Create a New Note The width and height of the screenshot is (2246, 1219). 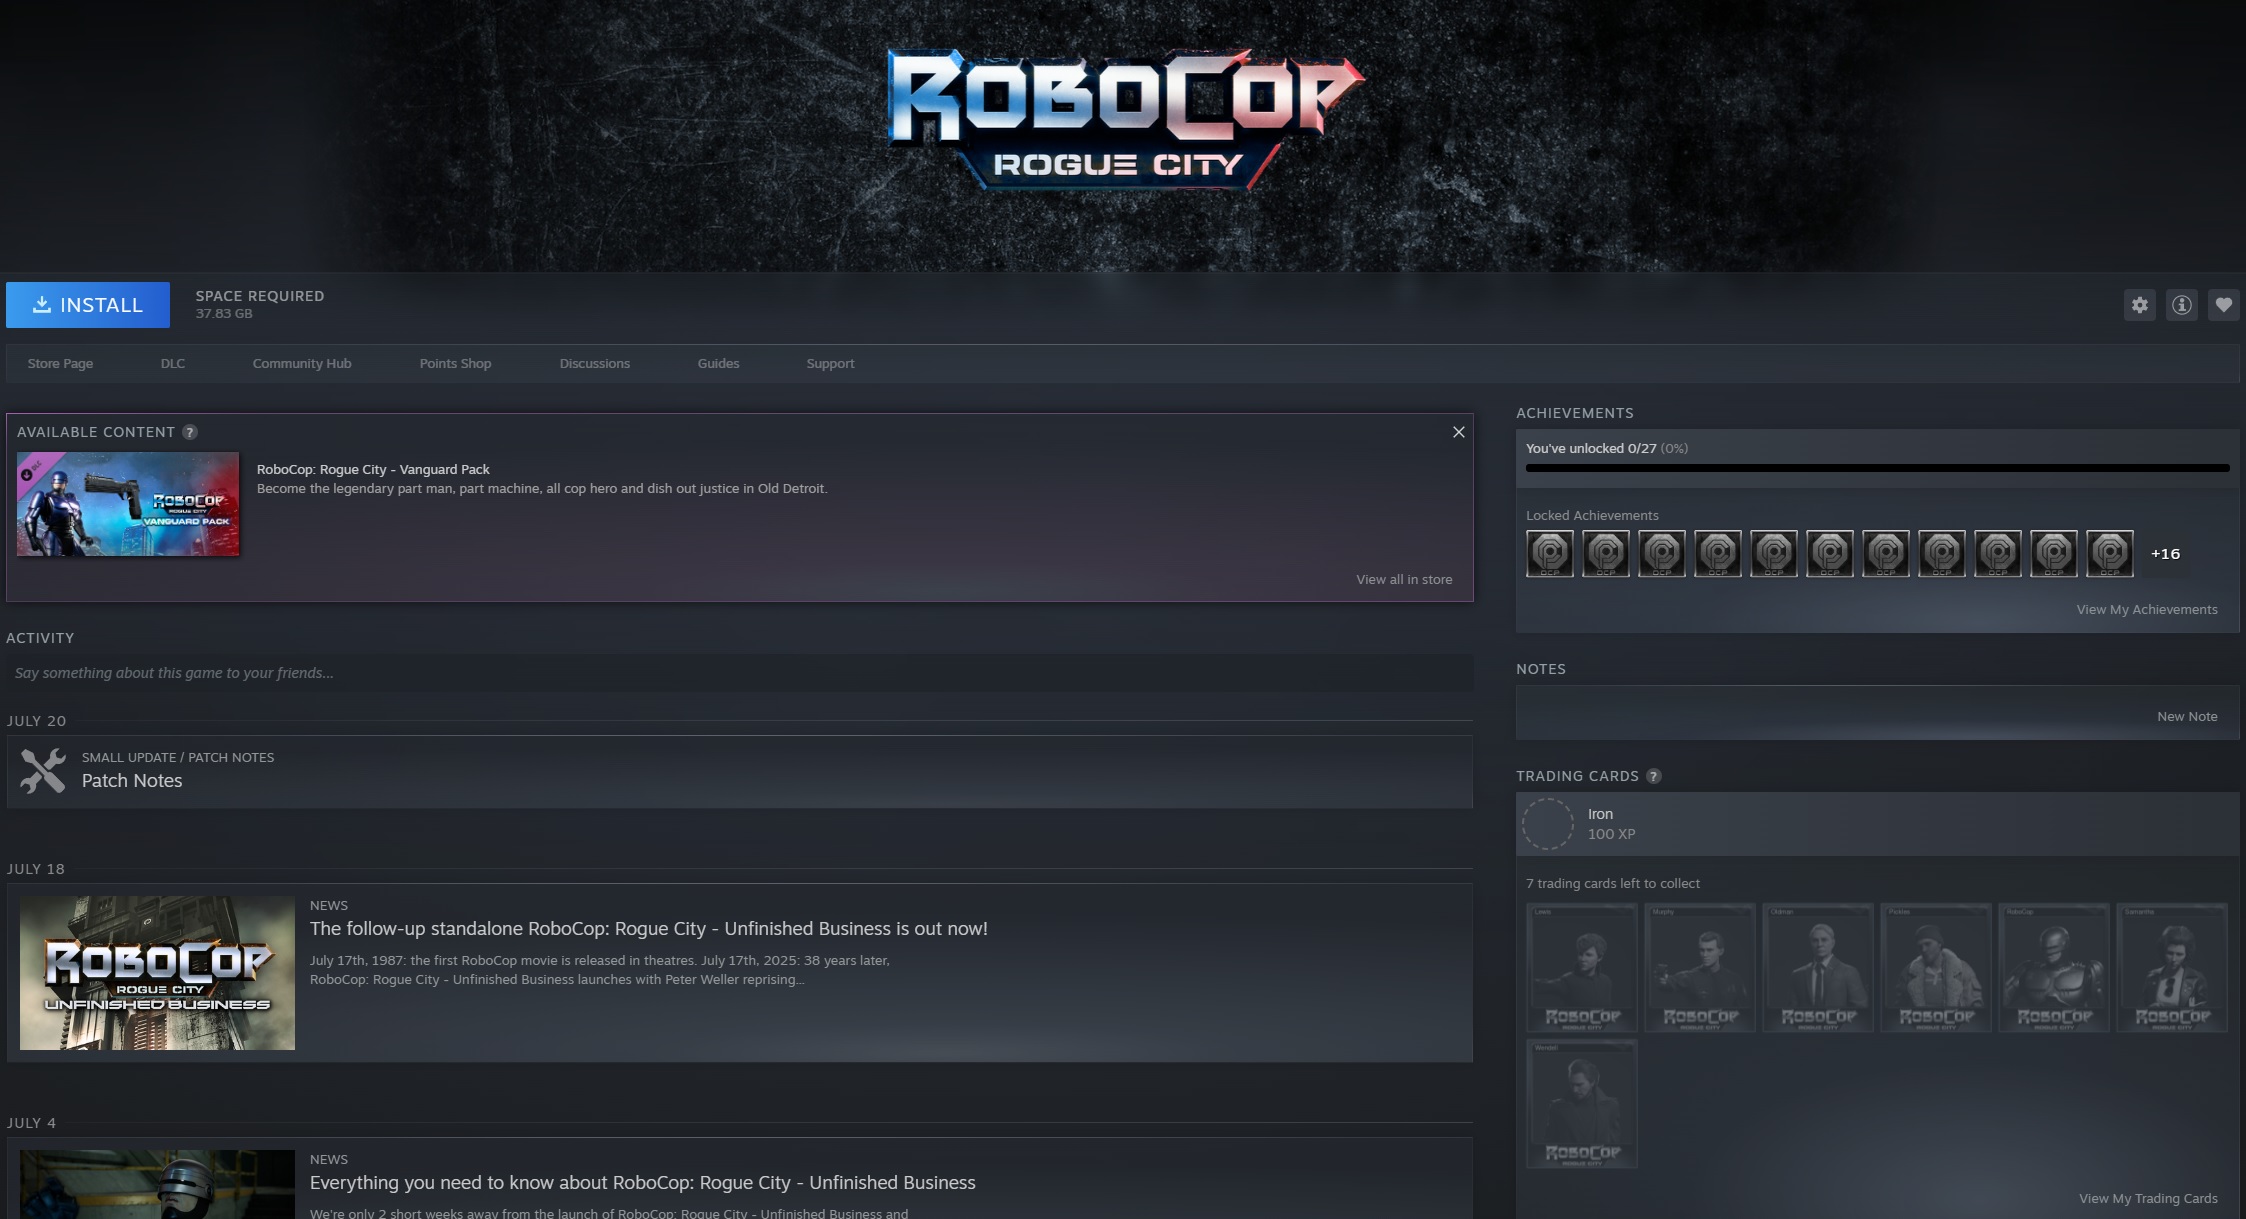[2186, 717]
